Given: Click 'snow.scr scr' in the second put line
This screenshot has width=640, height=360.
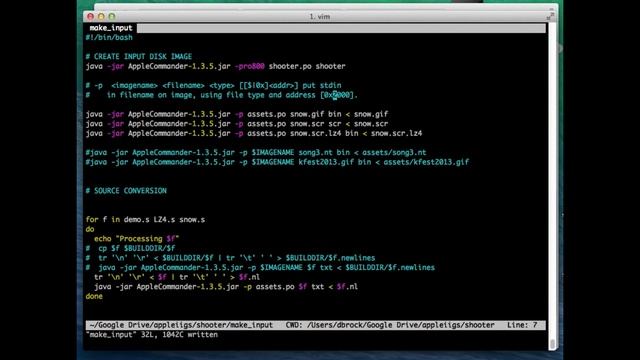Looking at the screenshot, I should click(316, 124).
